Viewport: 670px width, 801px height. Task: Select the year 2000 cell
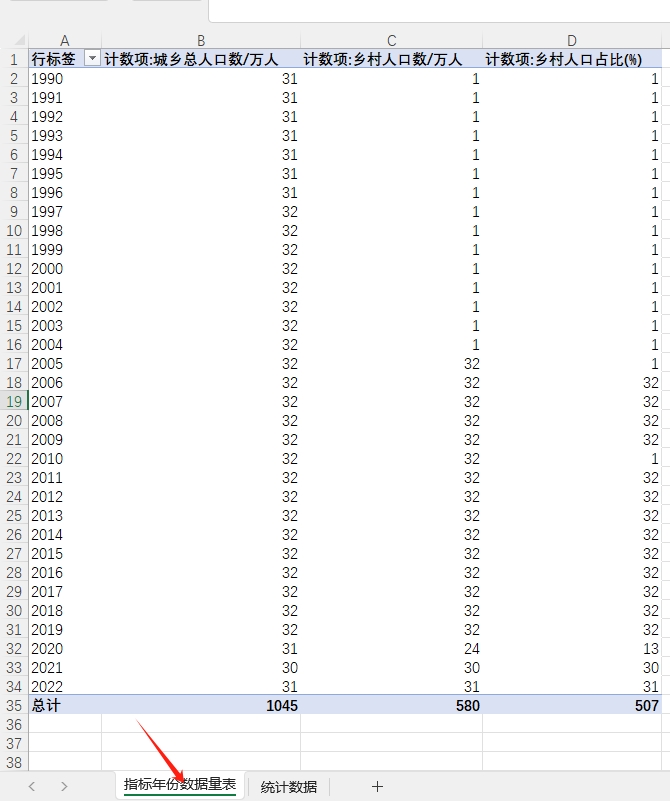[65, 269]
